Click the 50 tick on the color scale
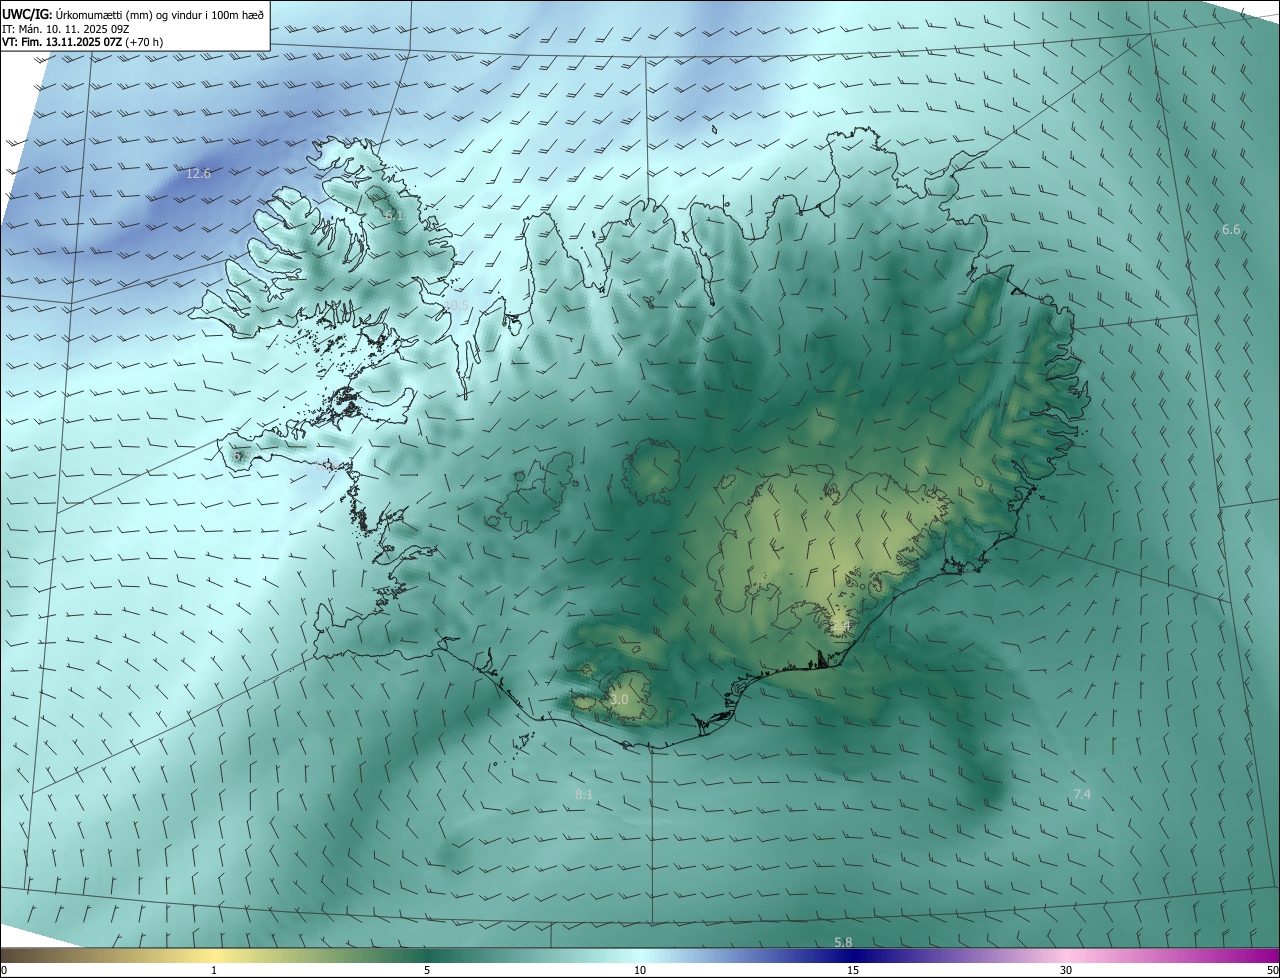Image resolution: width=1280 pixels, height=978 pixels. pyautogui.click(x=1272, y=971)
